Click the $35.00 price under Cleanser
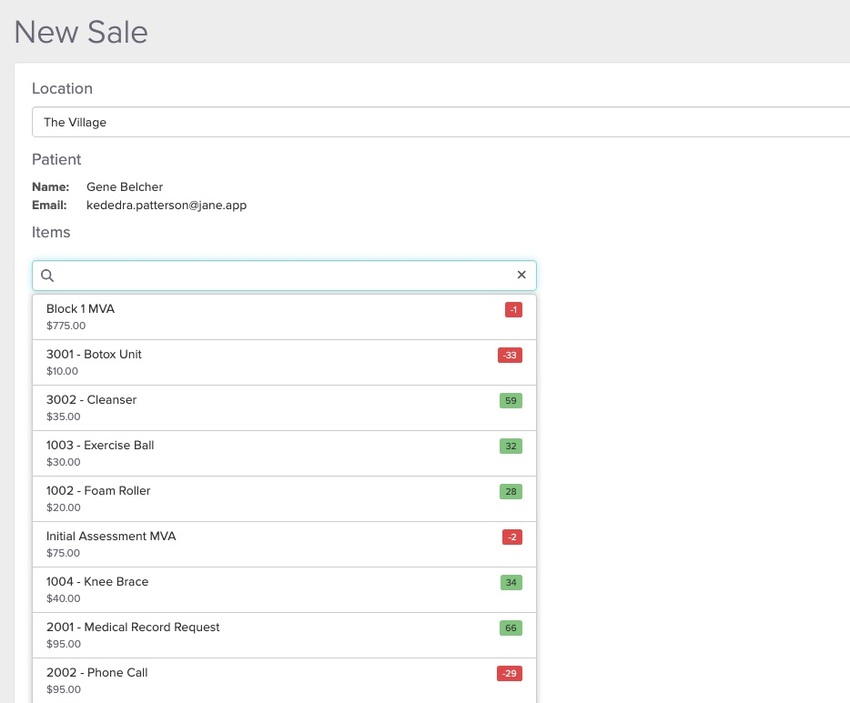The width and height of the screenshot is (850, 703). tap(63, 417)
